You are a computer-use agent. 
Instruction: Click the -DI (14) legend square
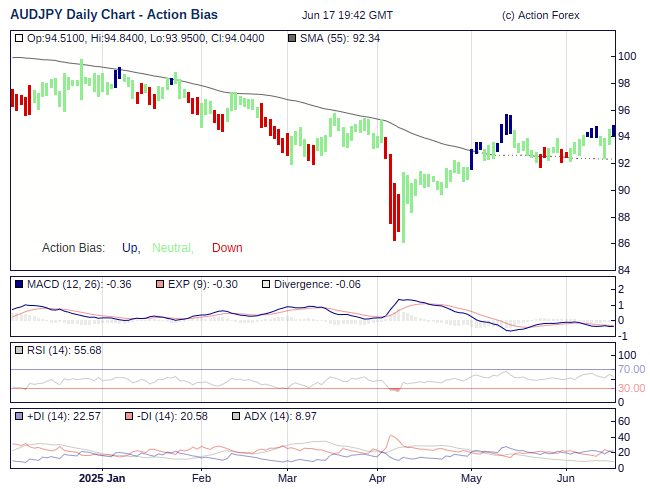pos(128,416)
